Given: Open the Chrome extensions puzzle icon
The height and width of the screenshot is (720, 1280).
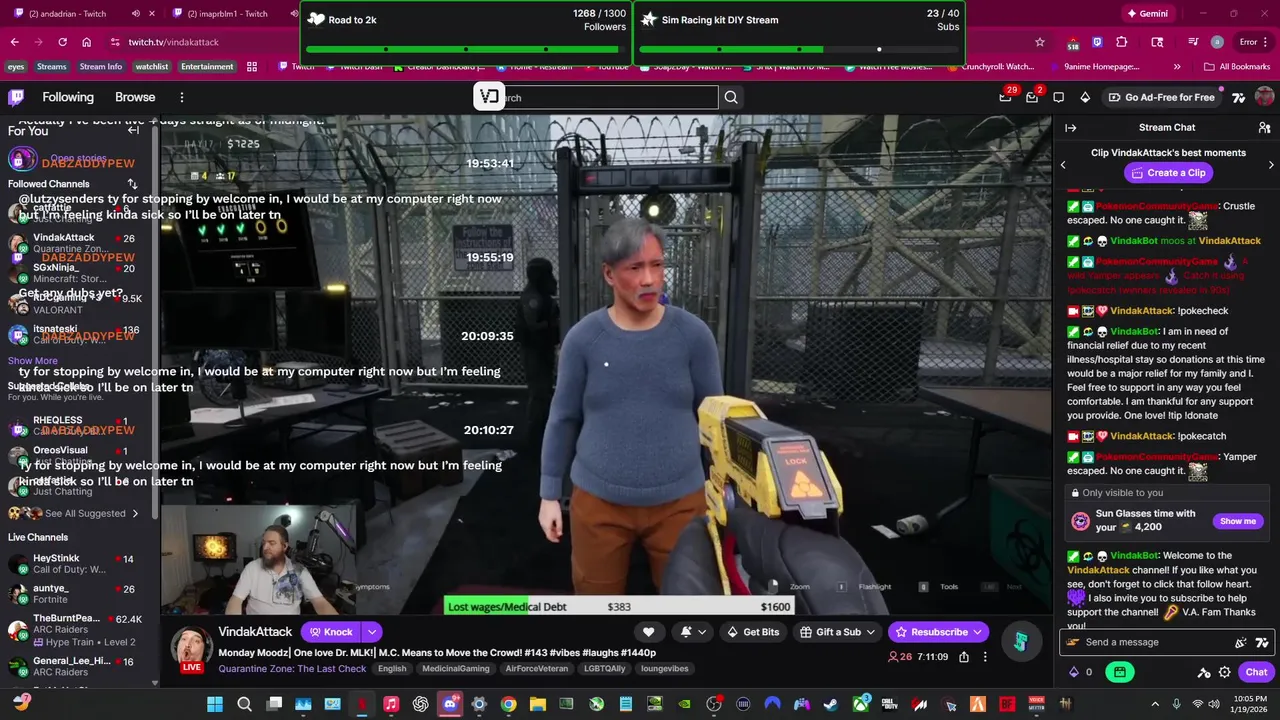Looking at the screenshot, I should pos(1121,42).
